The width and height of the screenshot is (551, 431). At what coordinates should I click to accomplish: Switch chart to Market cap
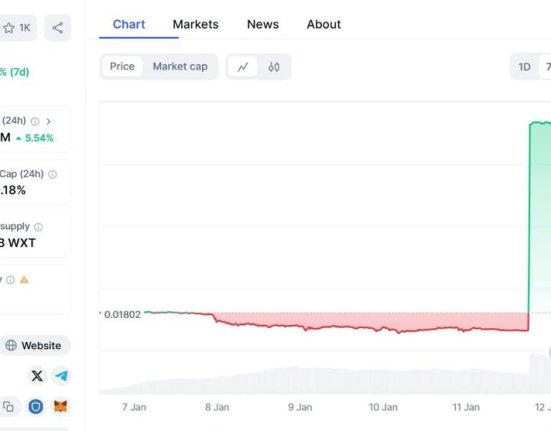click(180, 66)
